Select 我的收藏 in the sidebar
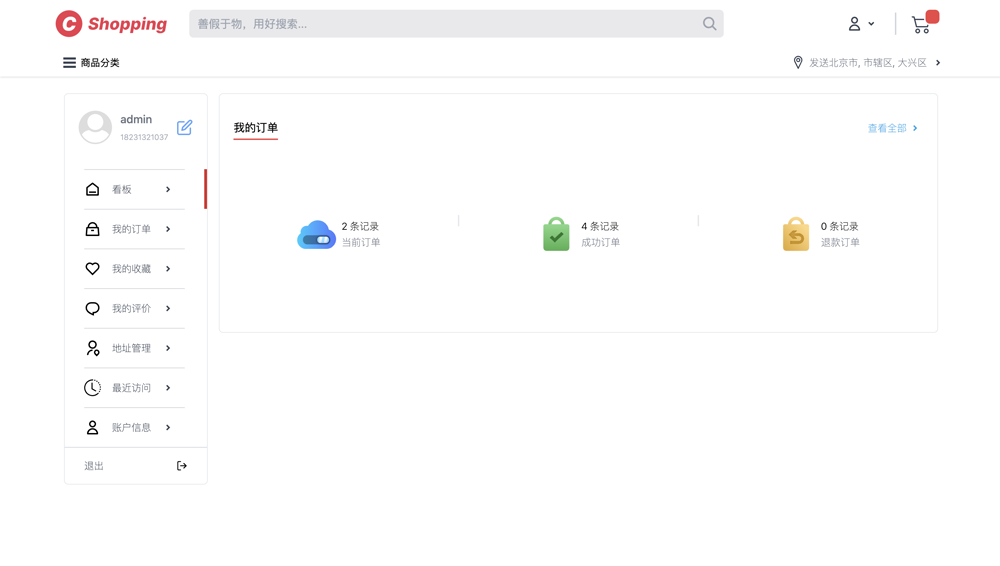 tap(131, 269)
